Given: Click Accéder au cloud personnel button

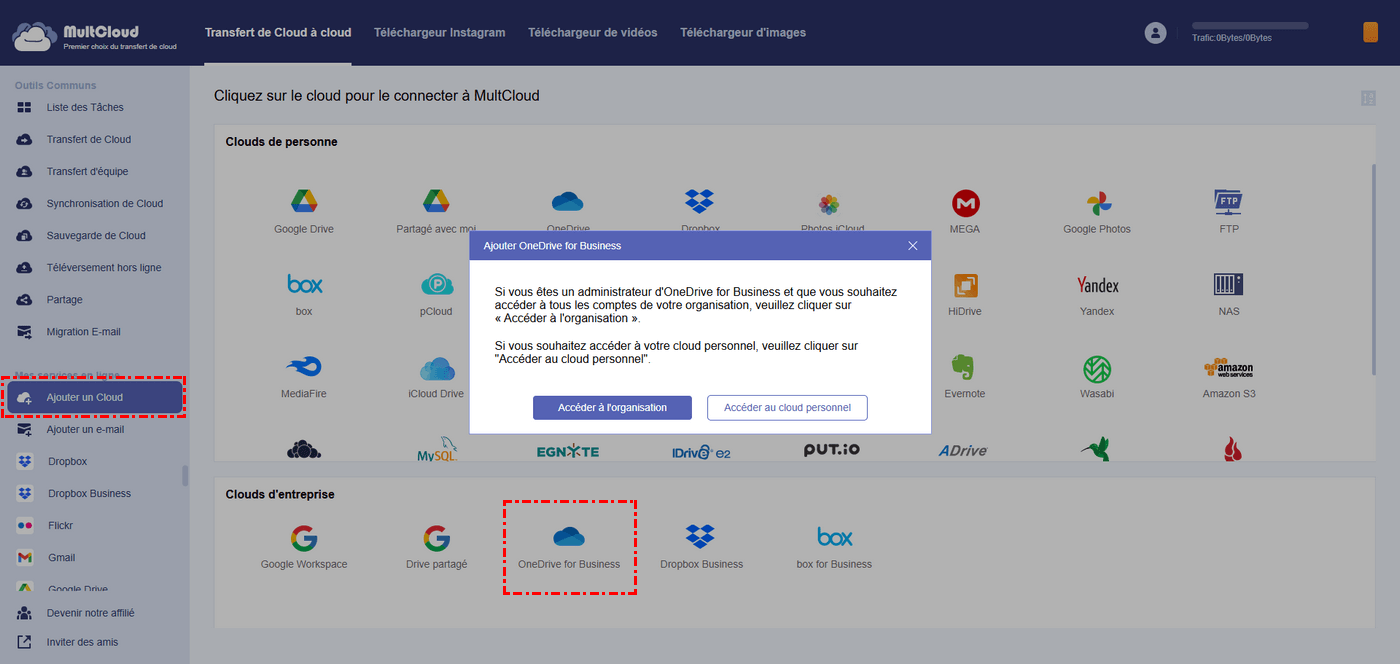Looking at the screenshot, I should coord(787,407).
